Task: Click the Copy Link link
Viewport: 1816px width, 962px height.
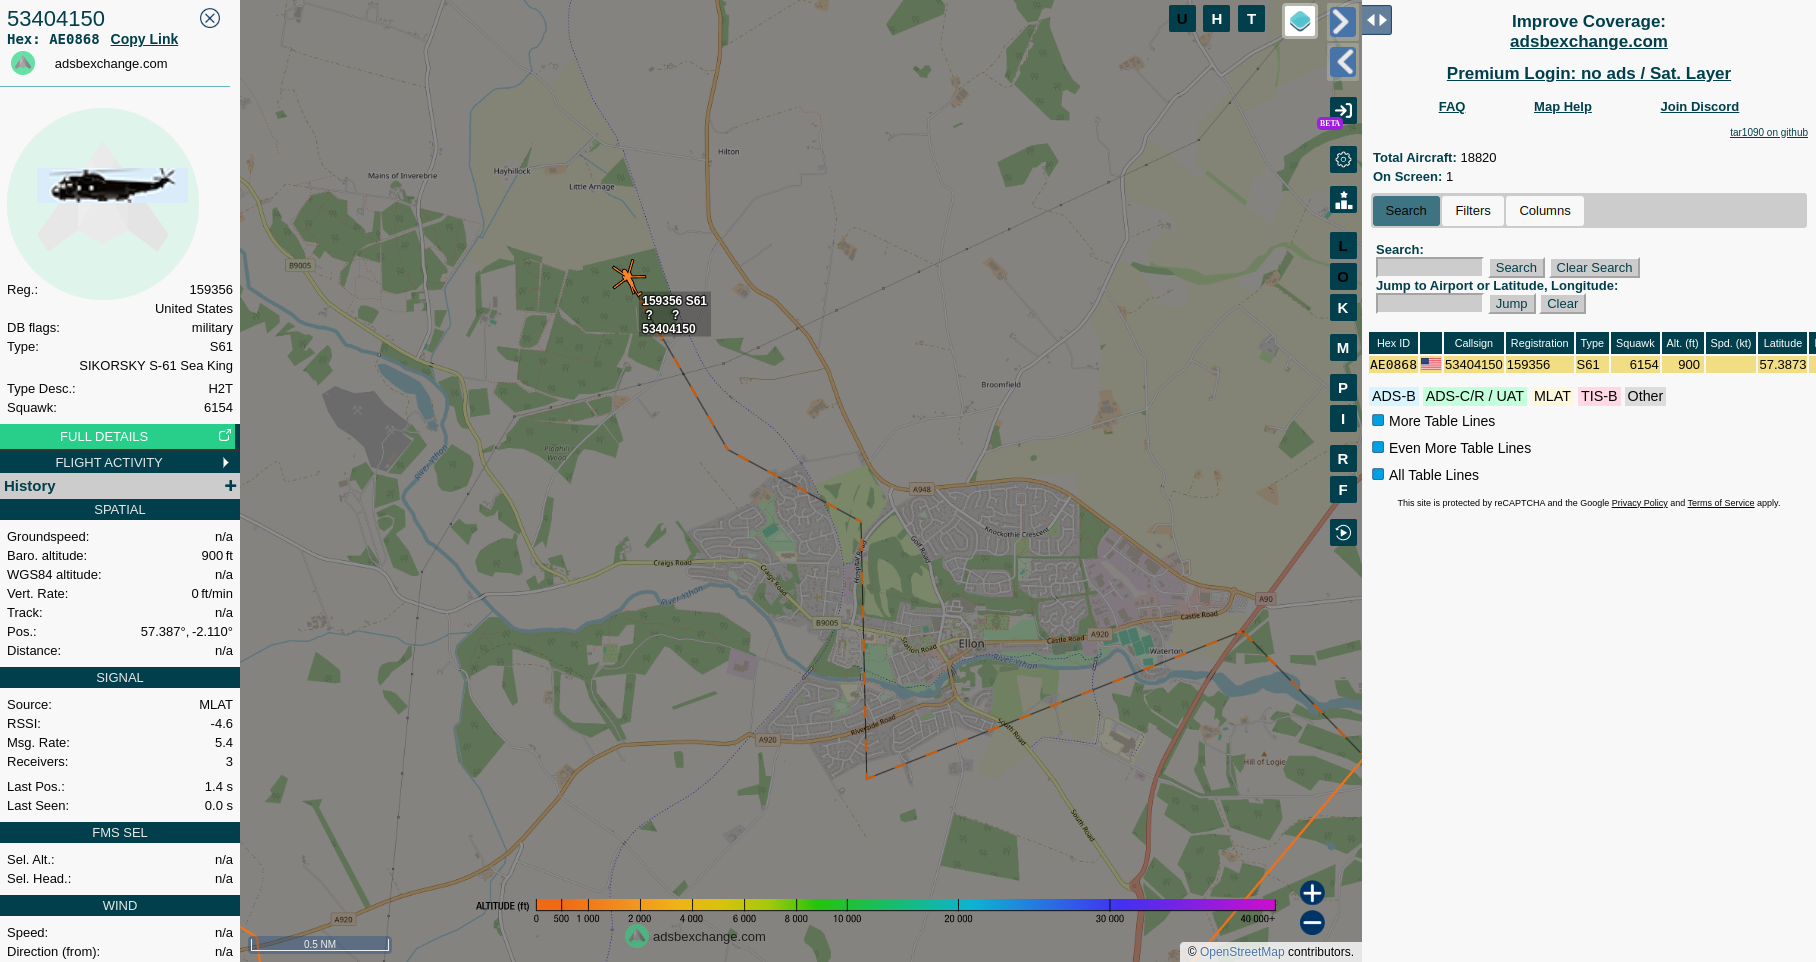Action: pos(144,39)
